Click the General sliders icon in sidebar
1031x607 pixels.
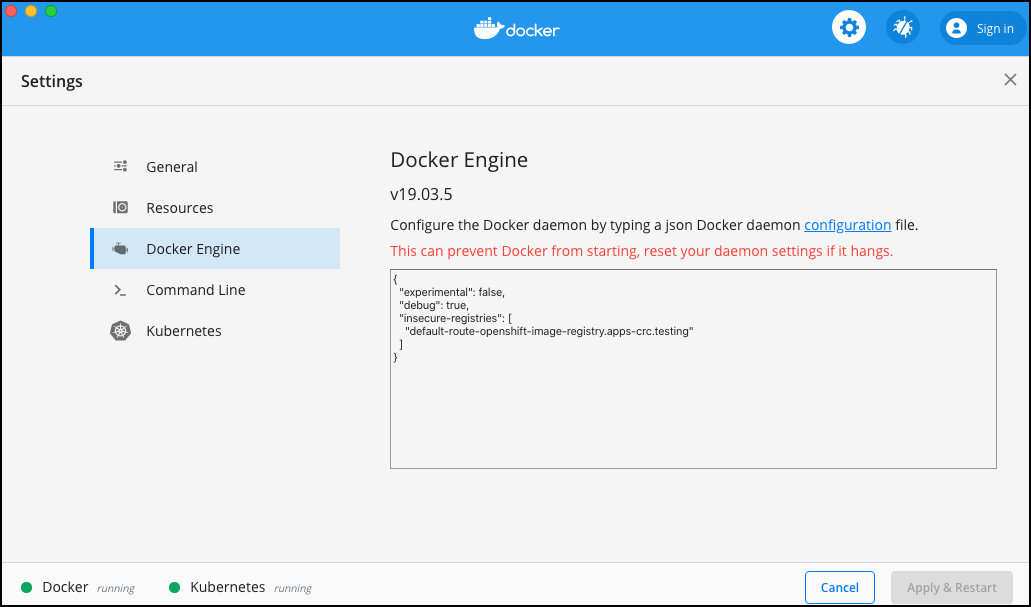tap(120, 167)
